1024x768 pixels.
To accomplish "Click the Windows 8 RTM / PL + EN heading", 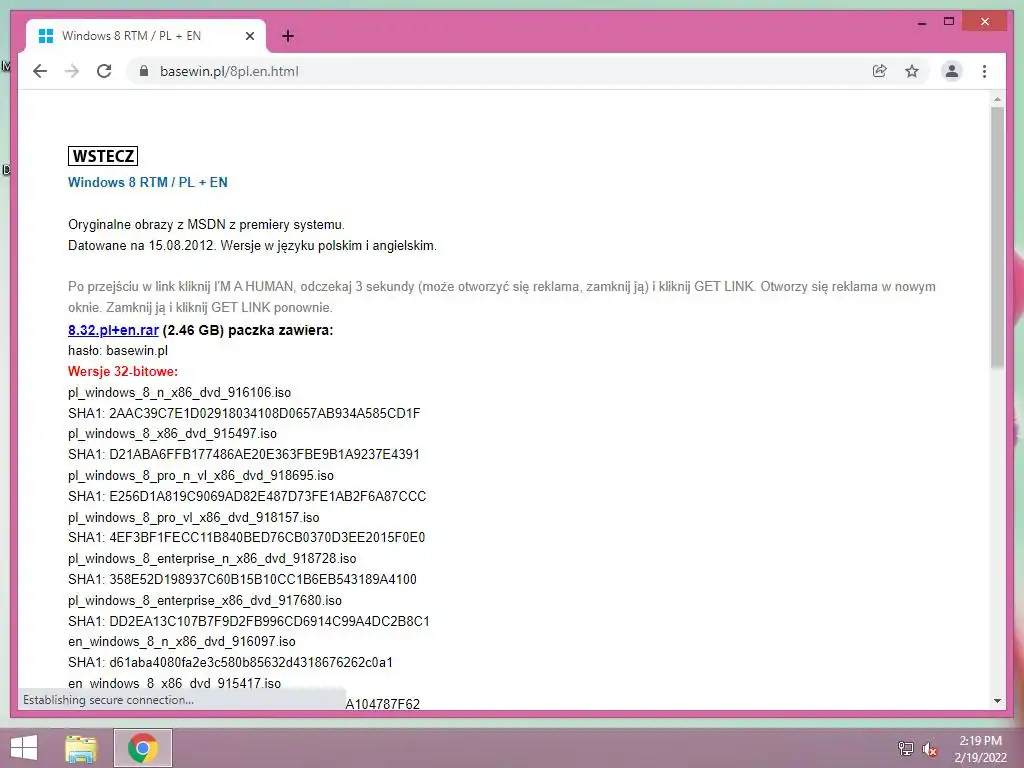I will (x=148, y=182).
